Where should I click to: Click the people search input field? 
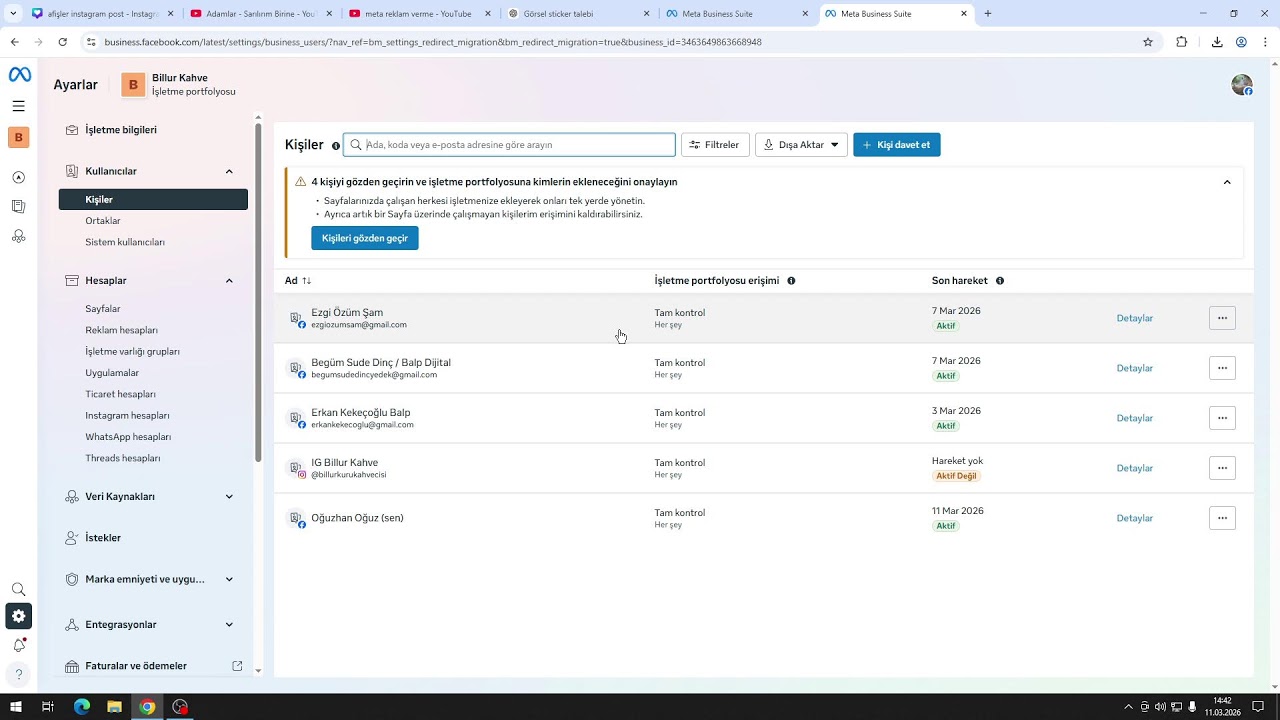pyautogui.click(x=509, y=145)
